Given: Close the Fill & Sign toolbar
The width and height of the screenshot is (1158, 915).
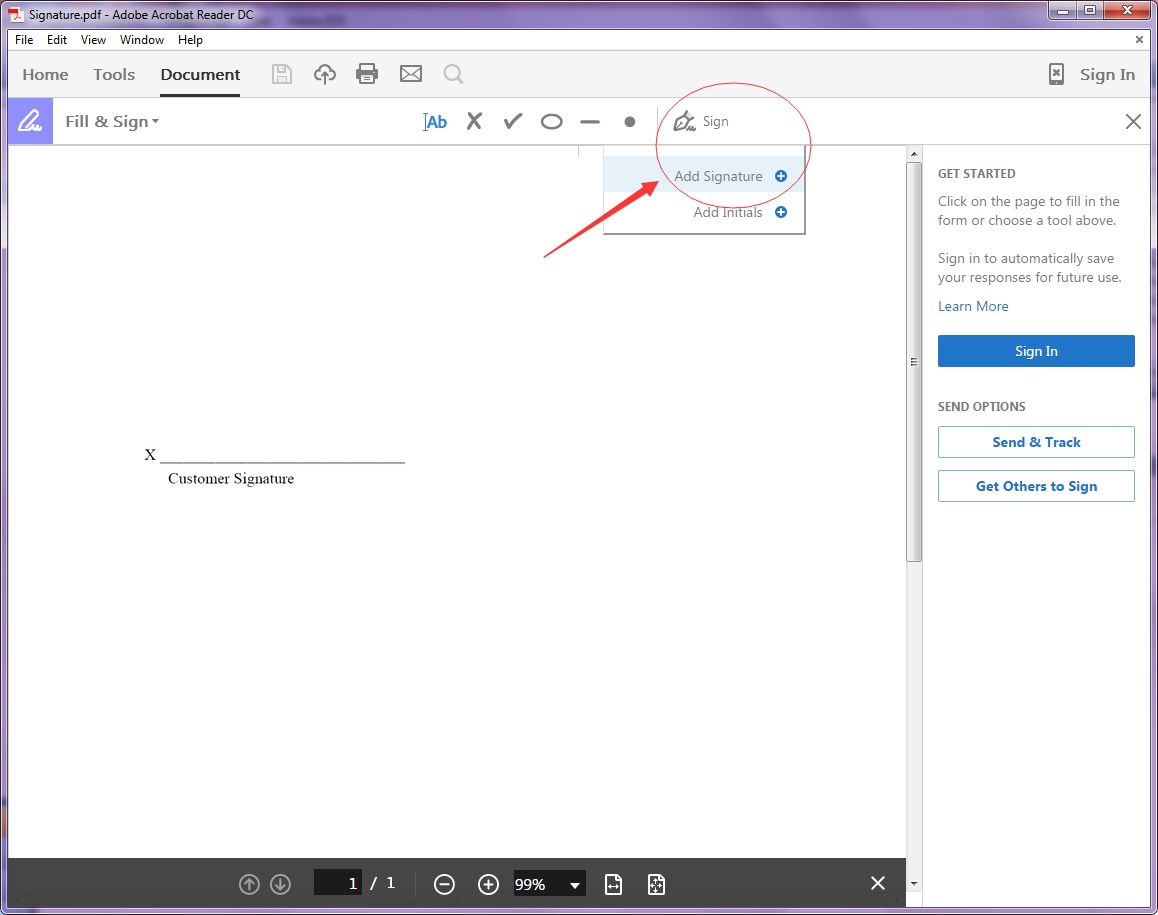Looking at the screenshot, I should coord(1133,121).
